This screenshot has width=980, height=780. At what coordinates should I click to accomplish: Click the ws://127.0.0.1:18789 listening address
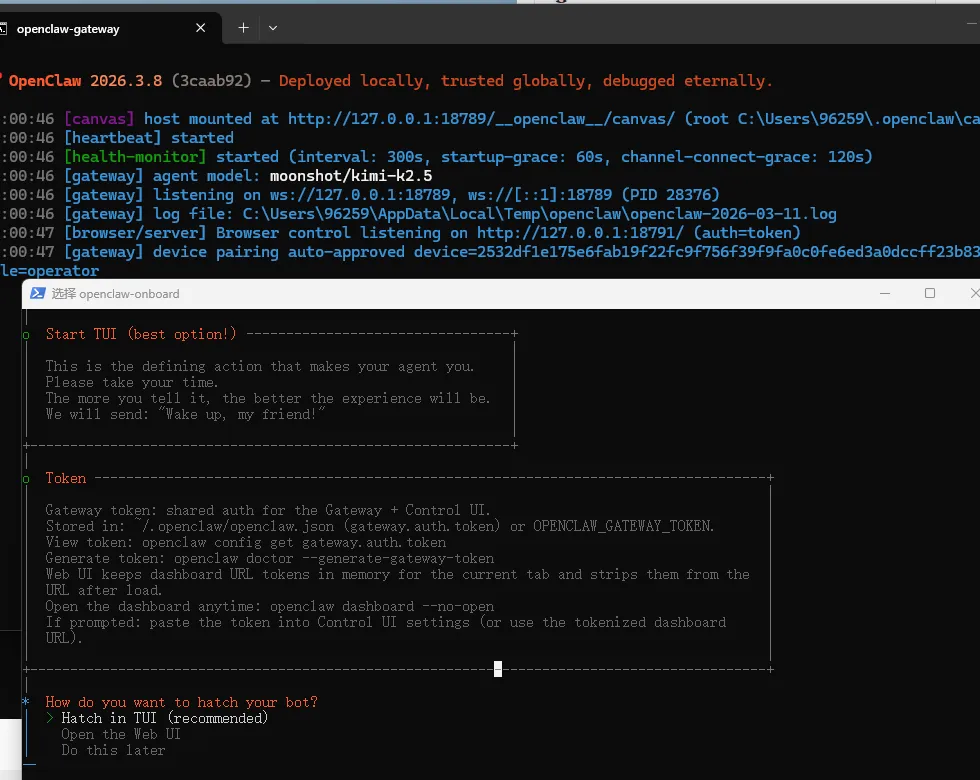point(360,195)
